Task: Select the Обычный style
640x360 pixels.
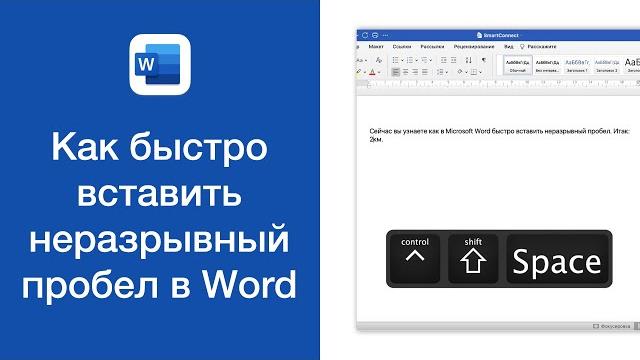Action: click(x=518, y=65)
